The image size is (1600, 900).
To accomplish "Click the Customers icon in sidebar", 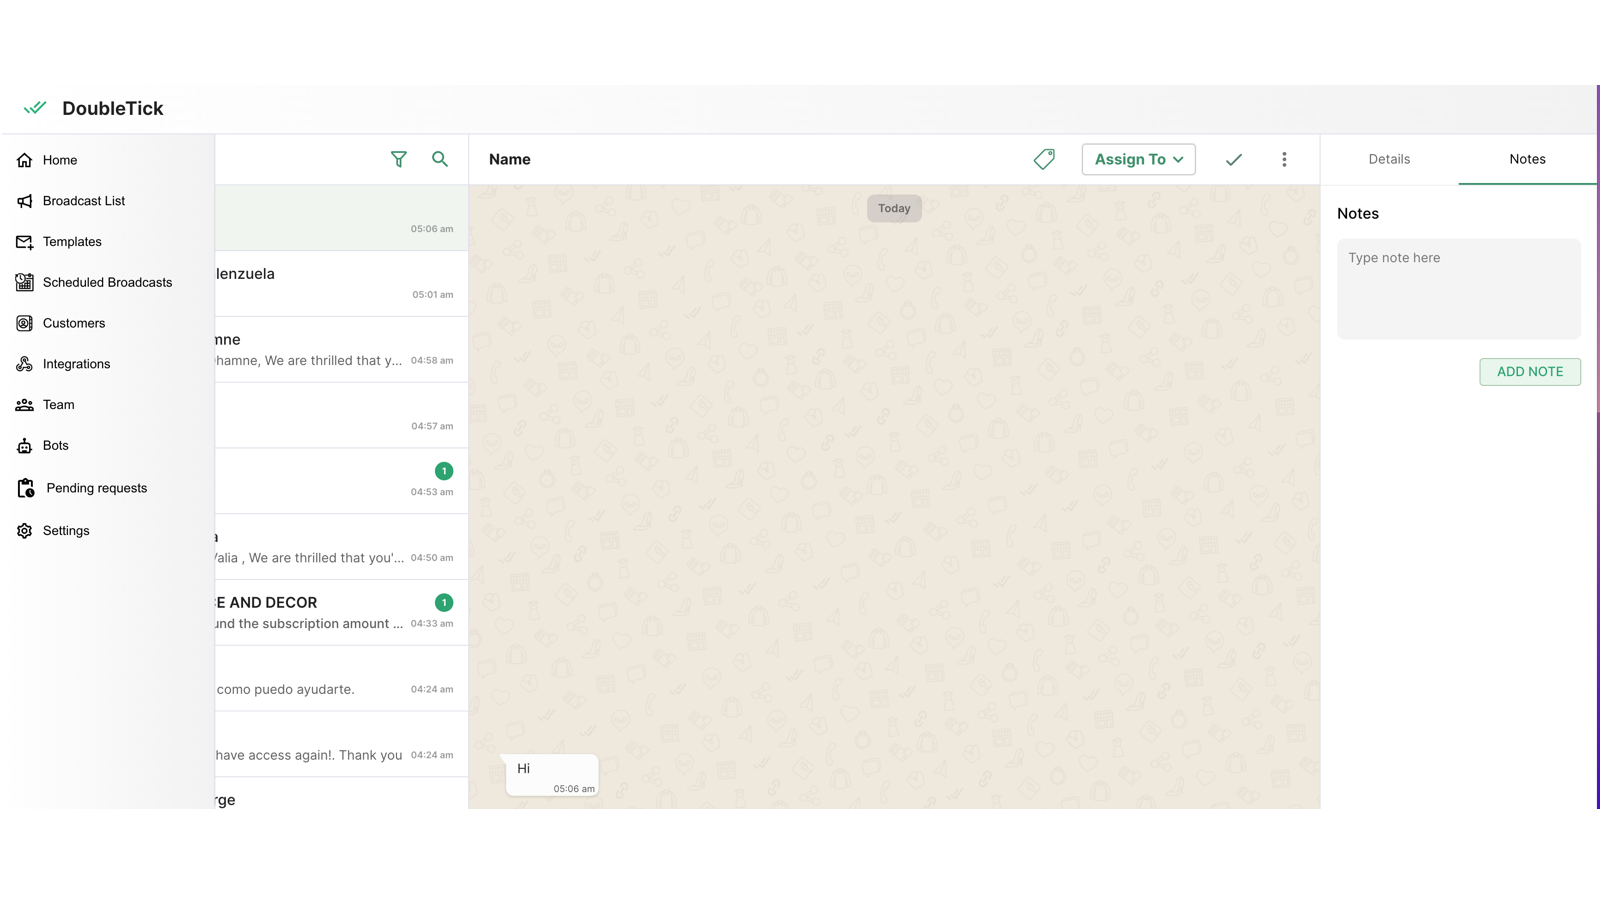I will pos(25,324).
